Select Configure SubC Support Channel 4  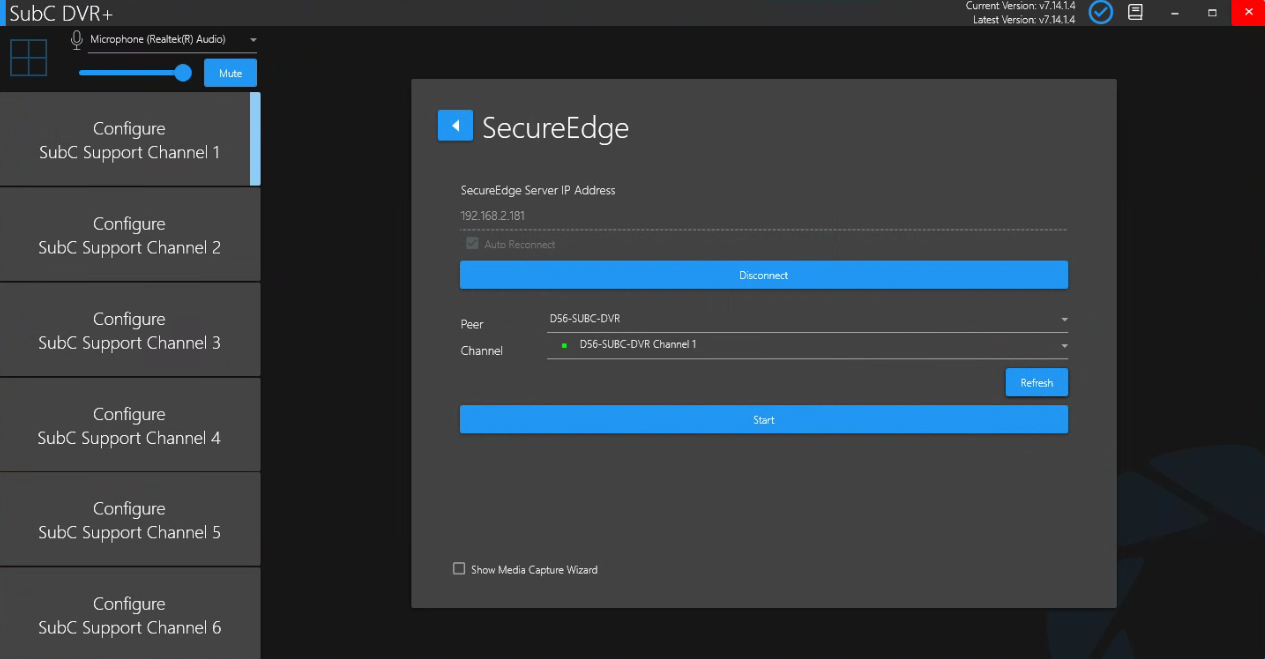pyautogui.click(x=130, y=425)
